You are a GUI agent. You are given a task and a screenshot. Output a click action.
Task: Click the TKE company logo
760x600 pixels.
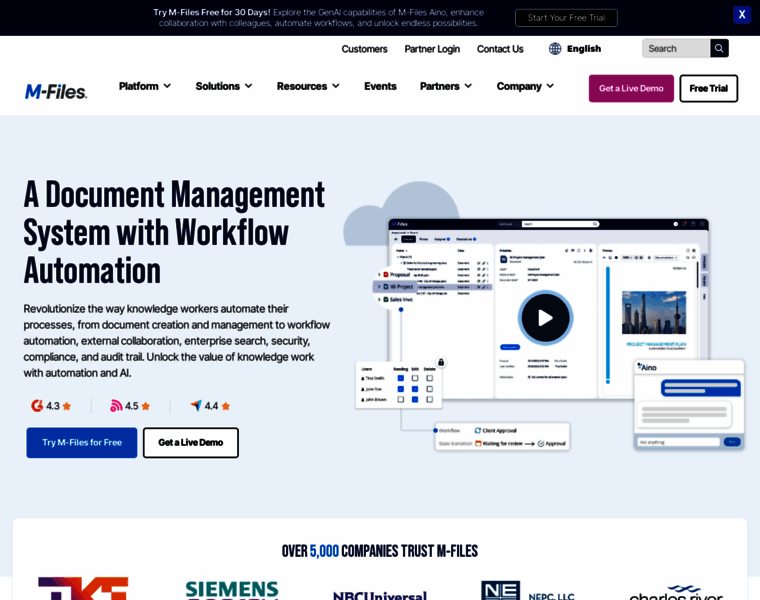(x=83, y=588)
